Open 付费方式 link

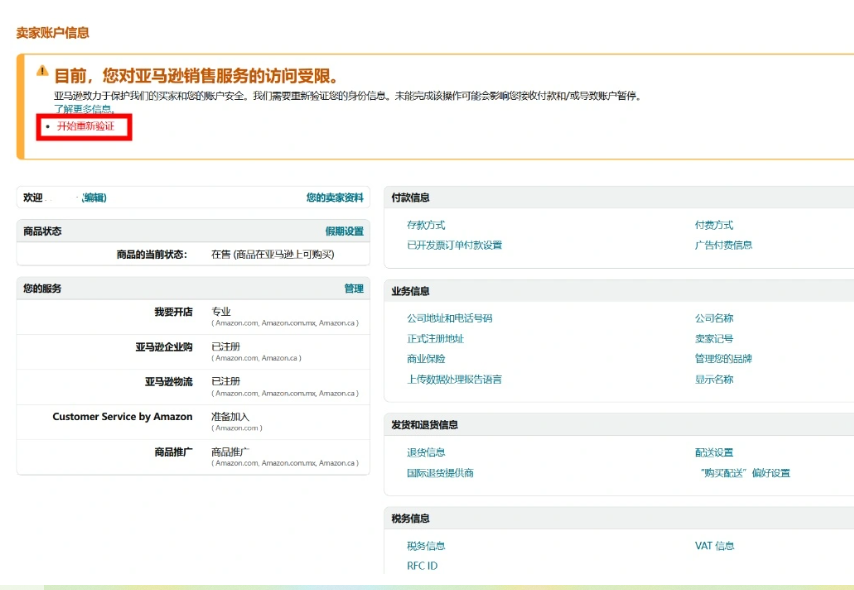714,225
